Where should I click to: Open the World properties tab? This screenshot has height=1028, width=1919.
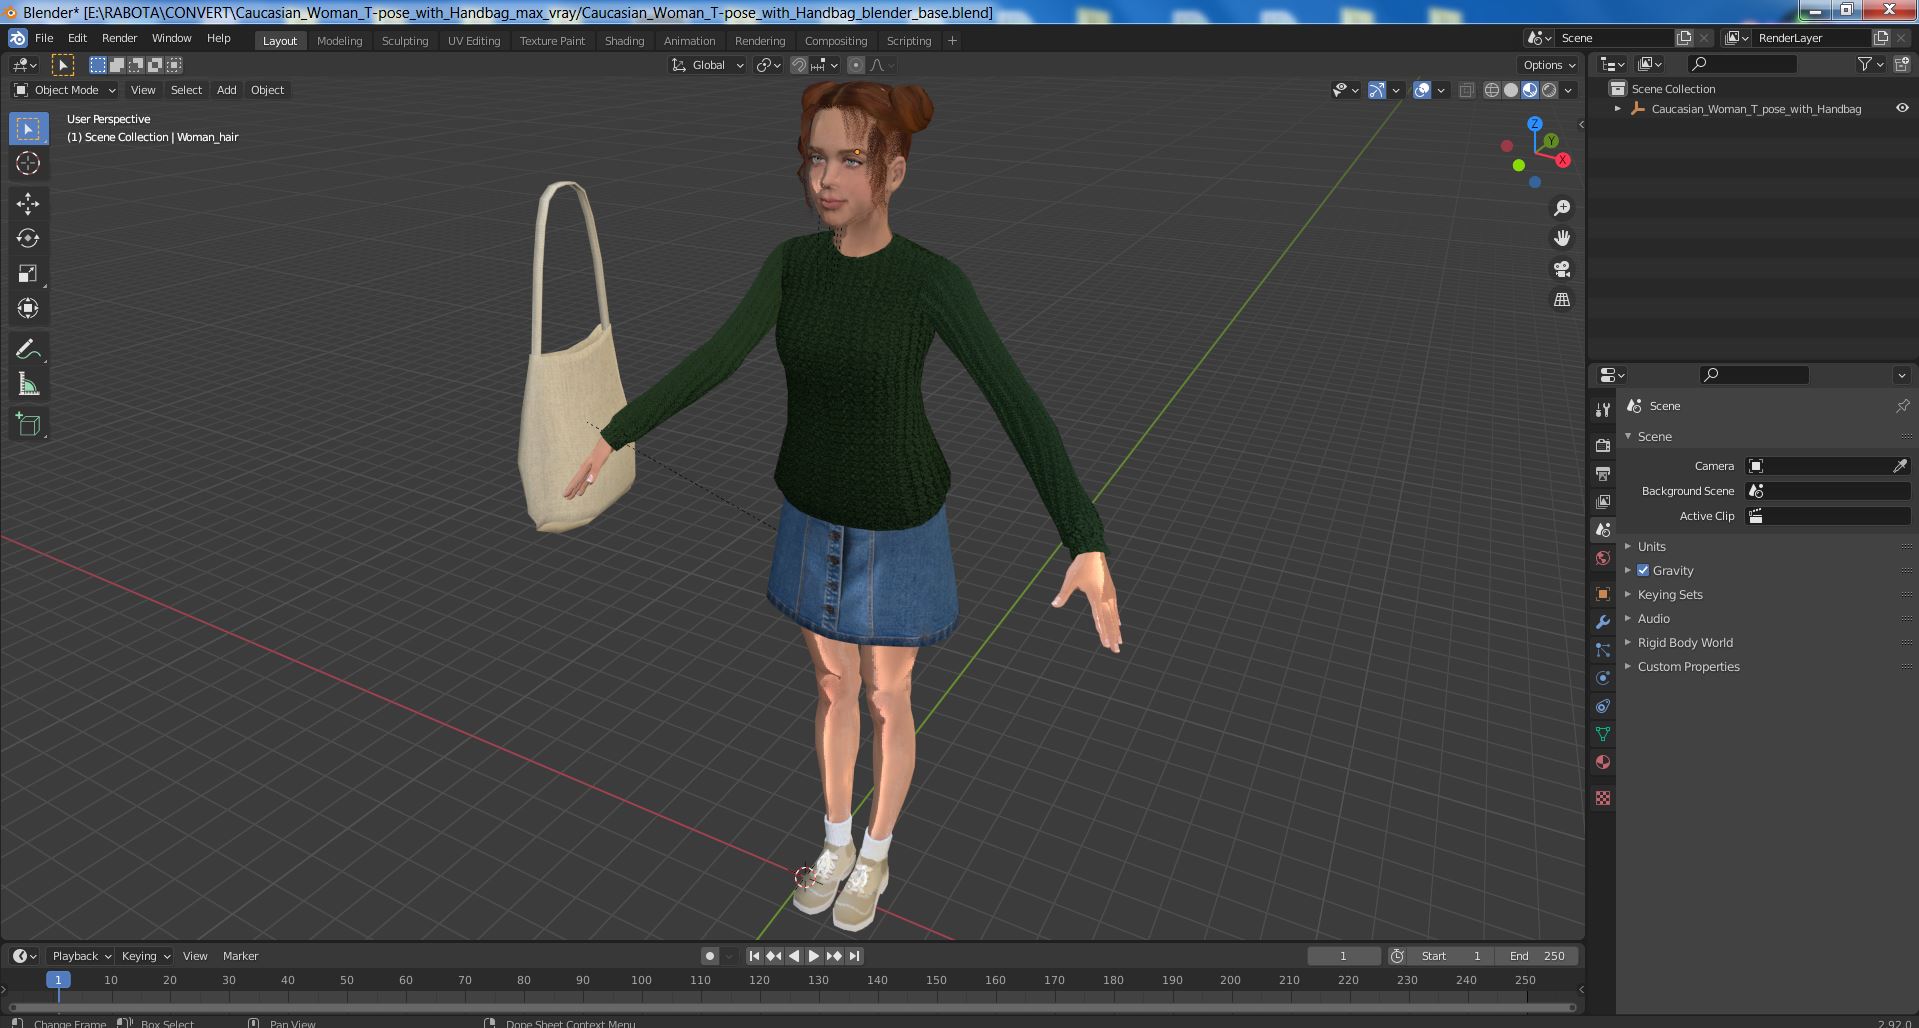point(1603,558)
